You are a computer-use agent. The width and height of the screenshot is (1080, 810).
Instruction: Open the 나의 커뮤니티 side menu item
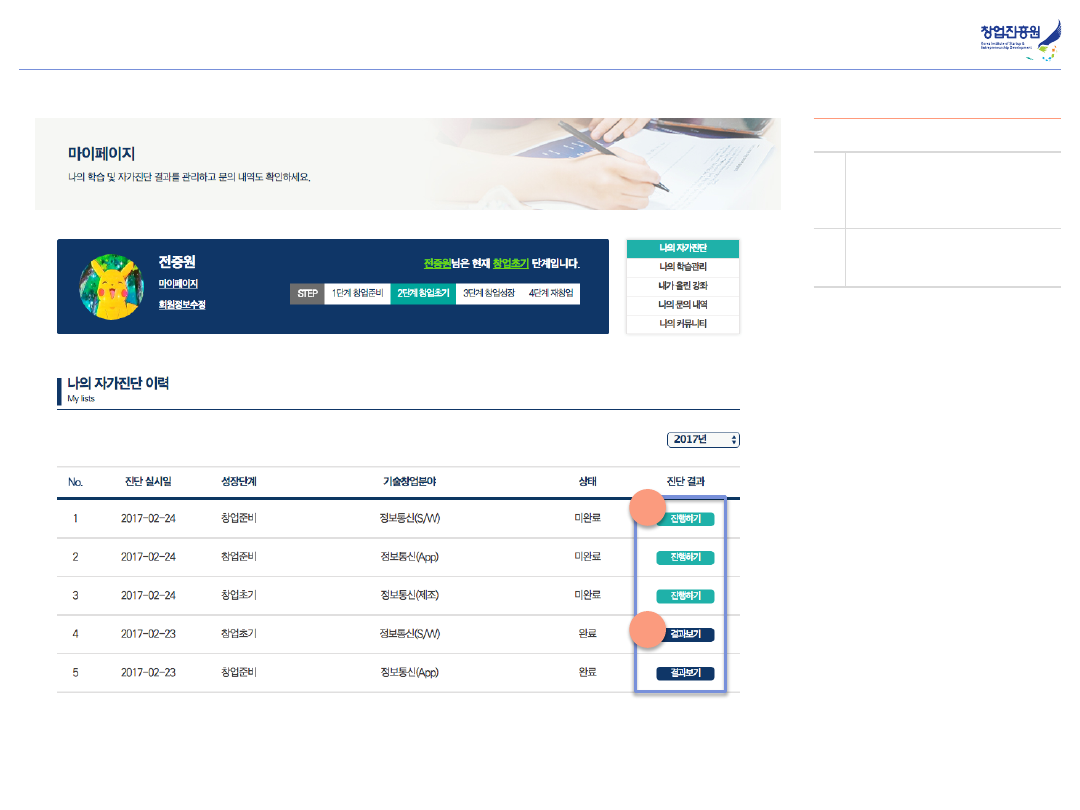pyautogui.click(x=683, y=324)
